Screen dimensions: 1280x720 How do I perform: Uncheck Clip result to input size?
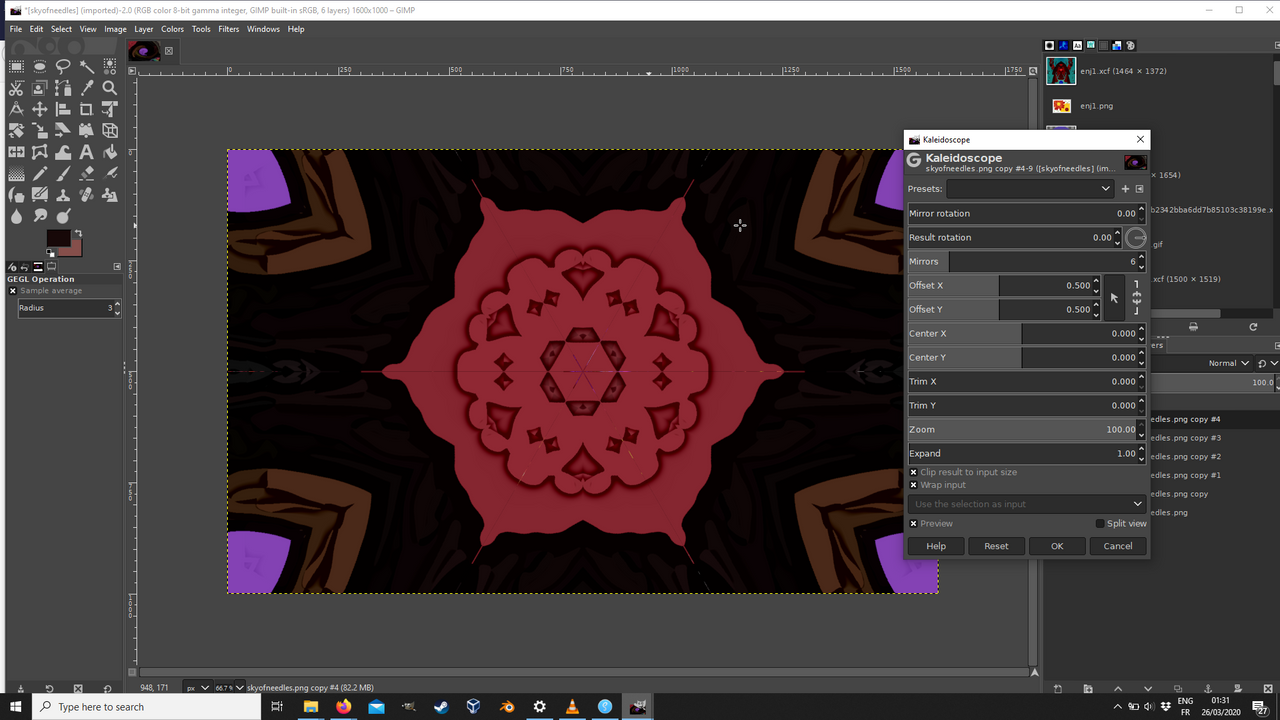click(x=913, y=472)
